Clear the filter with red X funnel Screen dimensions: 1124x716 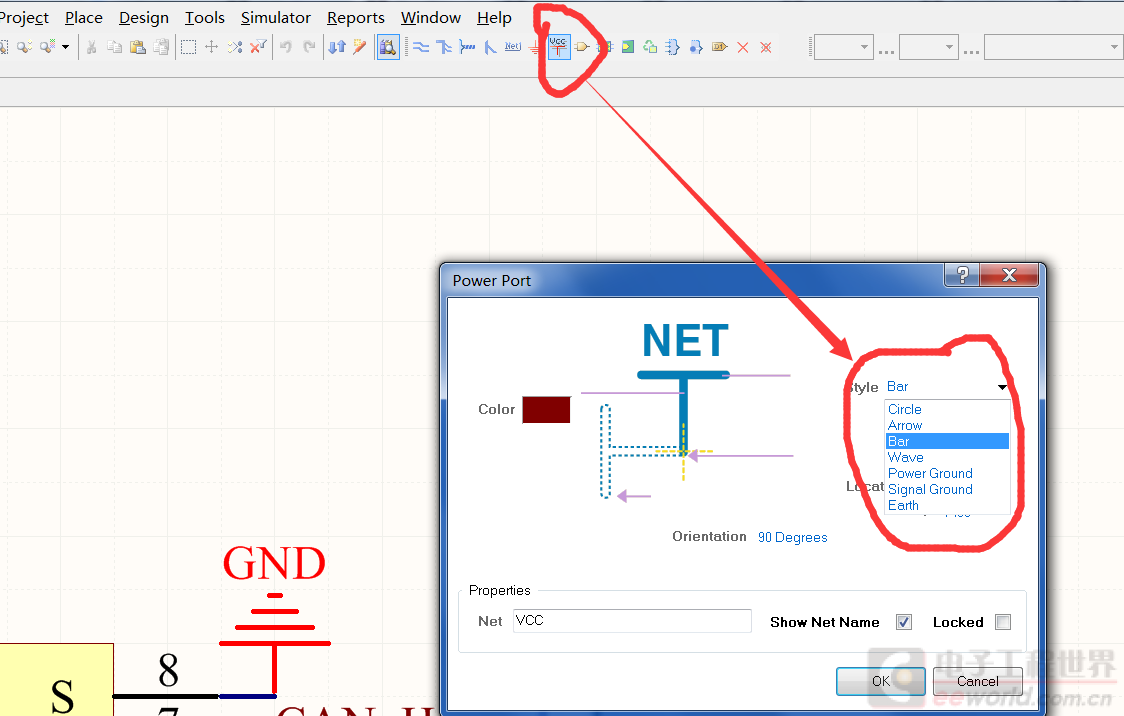[258, 47]
